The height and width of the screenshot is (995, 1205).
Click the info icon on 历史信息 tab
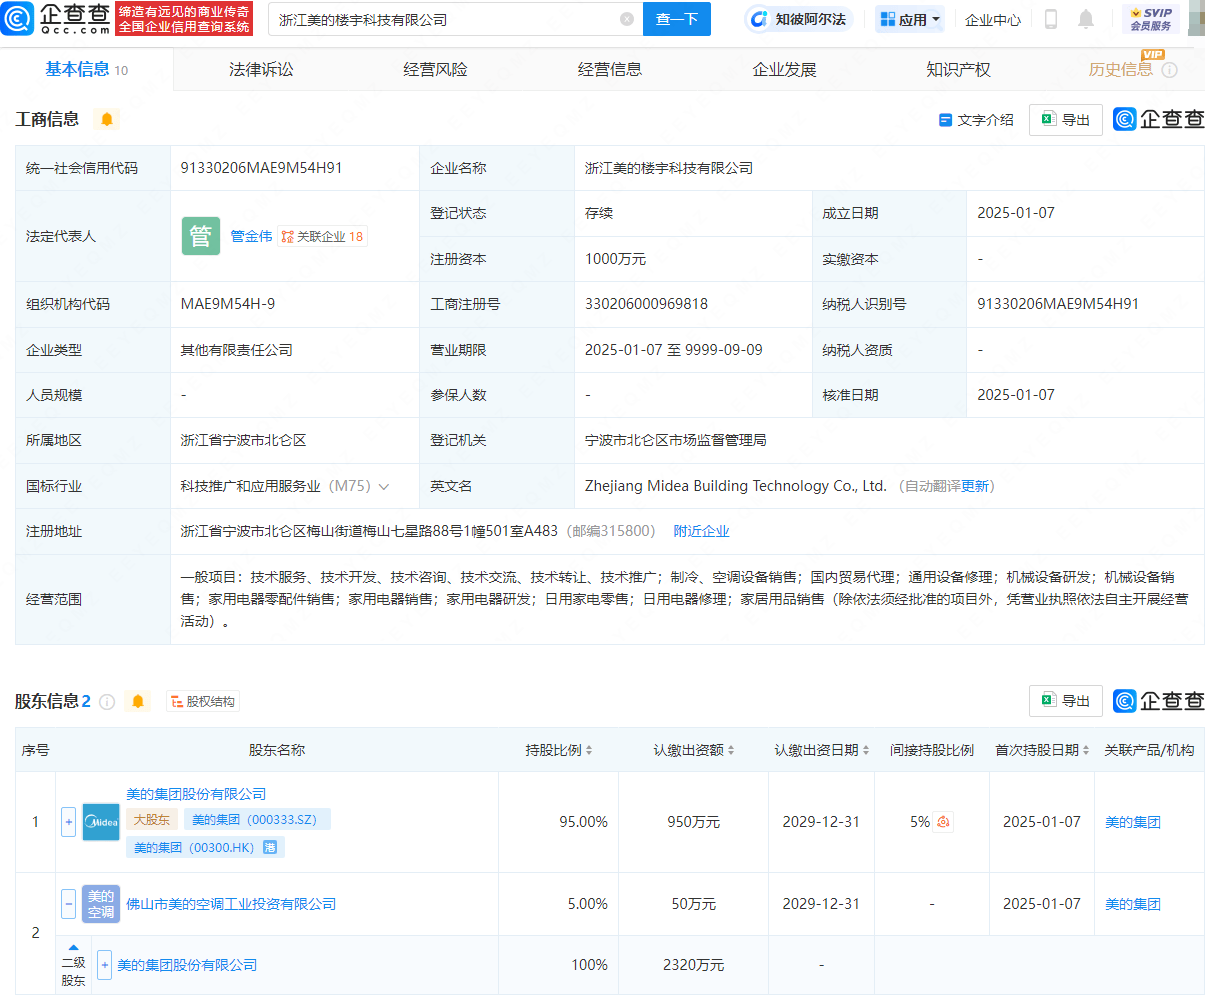1169,70
